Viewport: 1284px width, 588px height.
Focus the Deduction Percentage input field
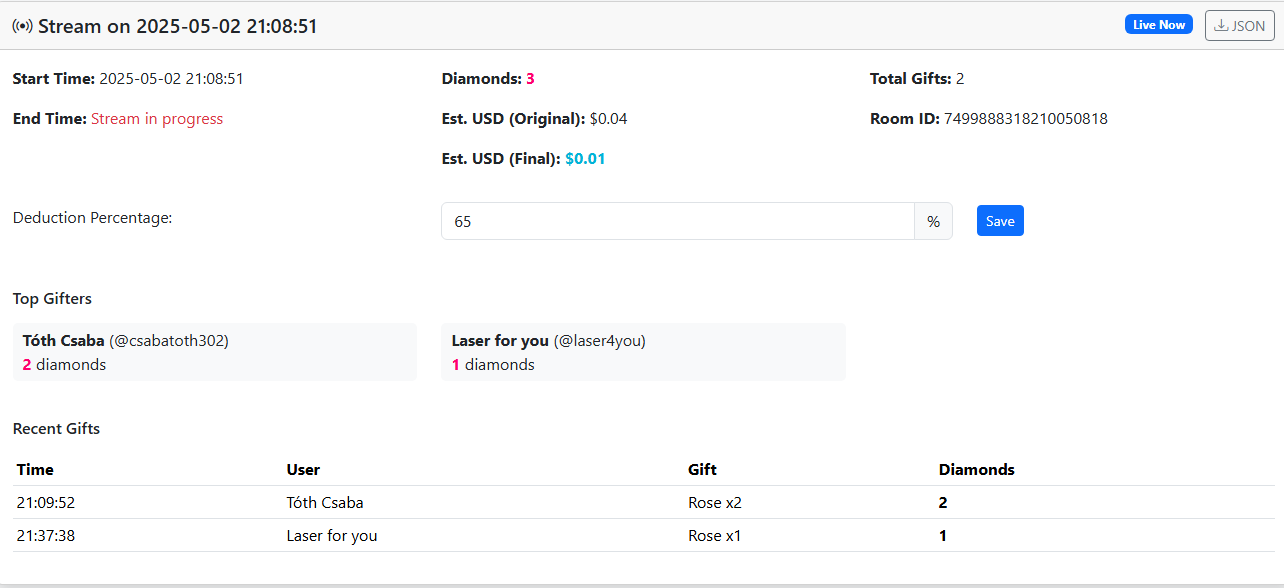(677, 221)
